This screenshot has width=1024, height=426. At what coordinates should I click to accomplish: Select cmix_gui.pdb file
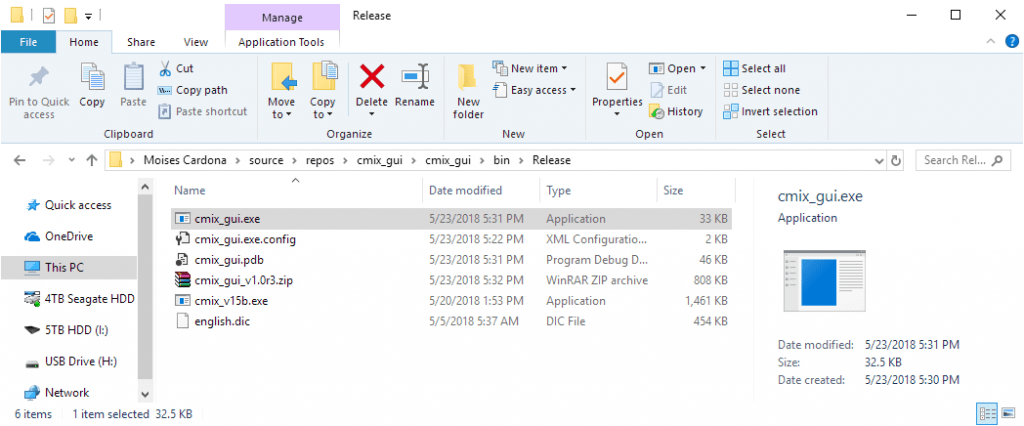[452, 259]
